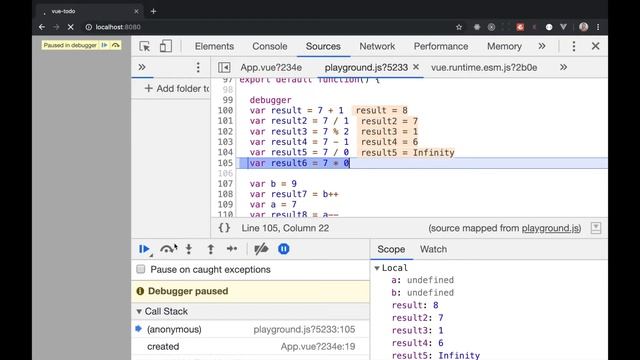The width and height of the screenshot is (640, 360).
Task: Open the App.vue?234e file tab
Action: click(x=271, y=67)
